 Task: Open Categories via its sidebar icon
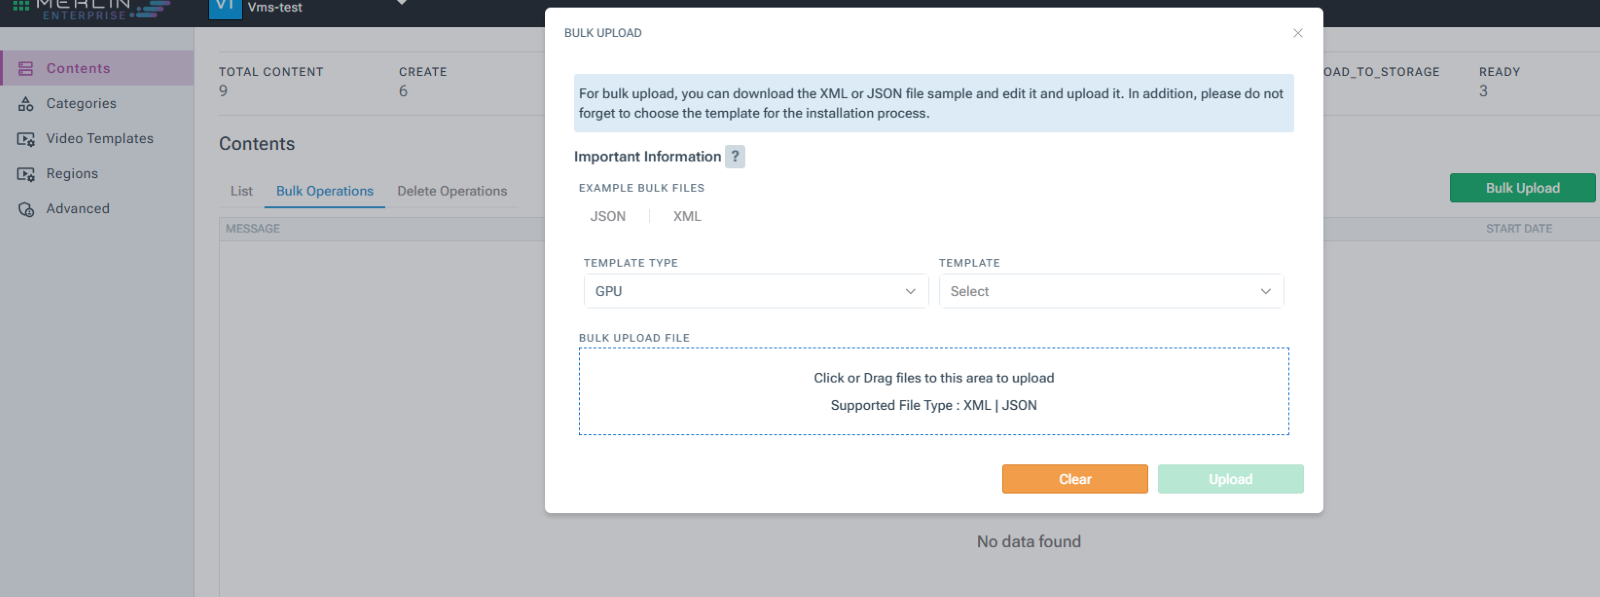tap(26, 104)
